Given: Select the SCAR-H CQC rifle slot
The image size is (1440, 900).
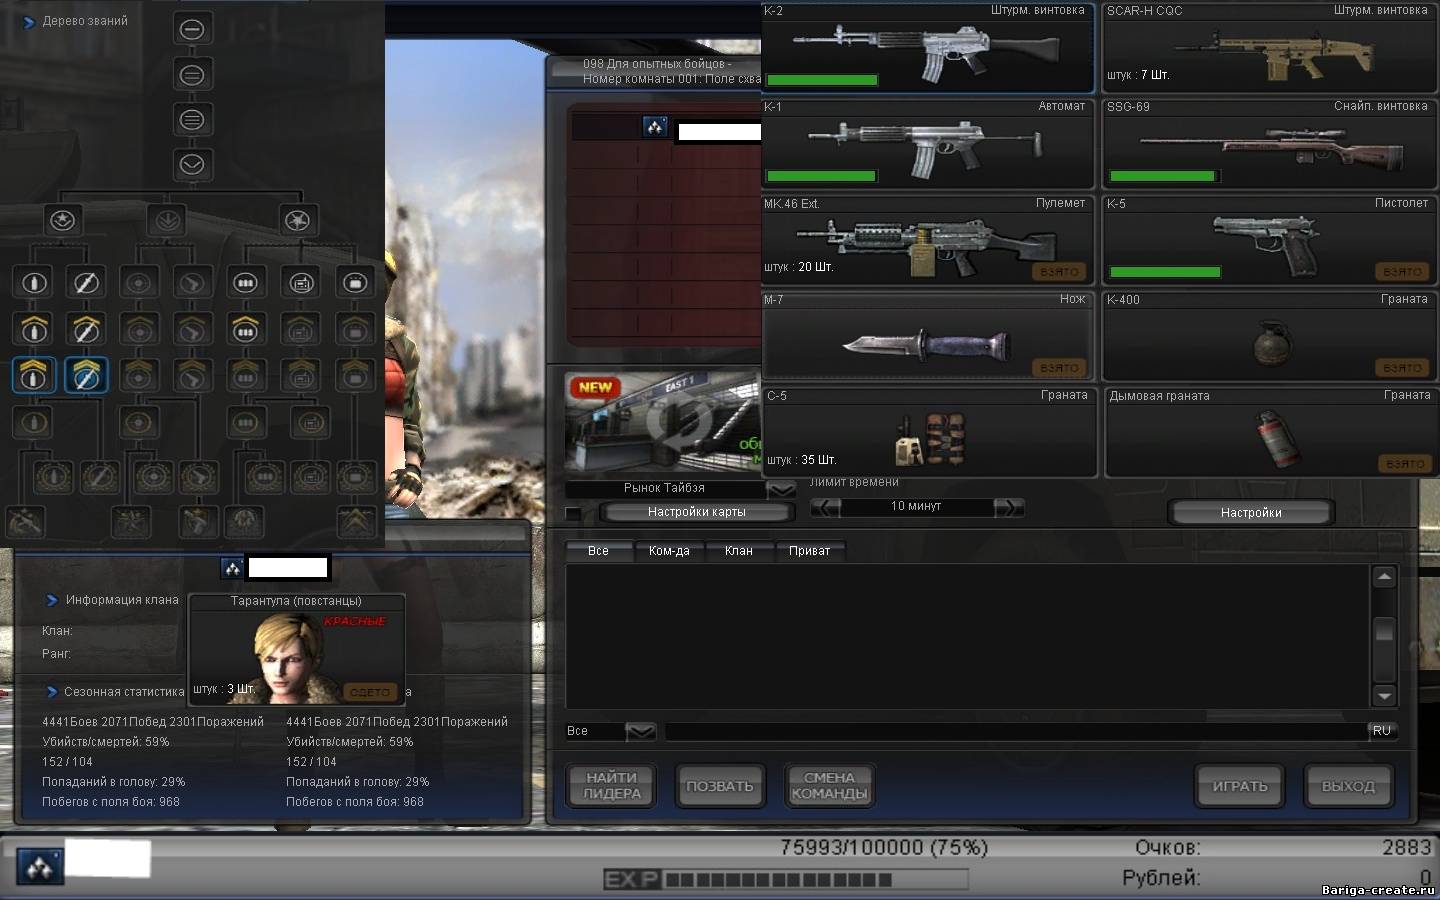Looking at the screenshot, I should click(x=1268, y=48).
